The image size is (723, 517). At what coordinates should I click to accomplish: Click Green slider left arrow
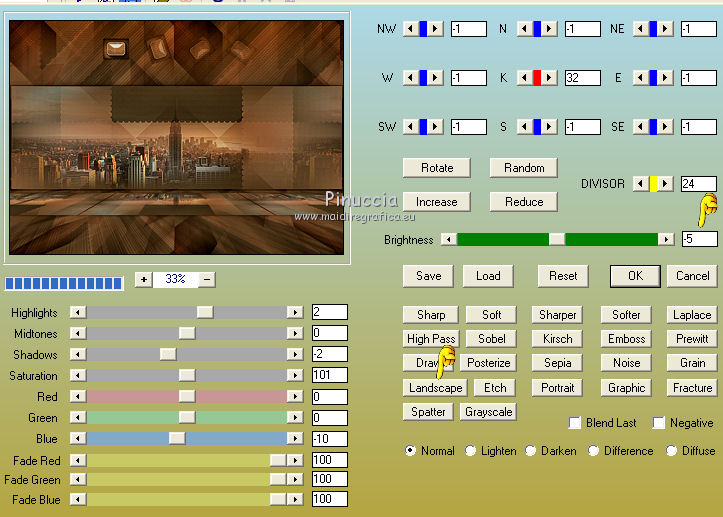coord(78,417)
